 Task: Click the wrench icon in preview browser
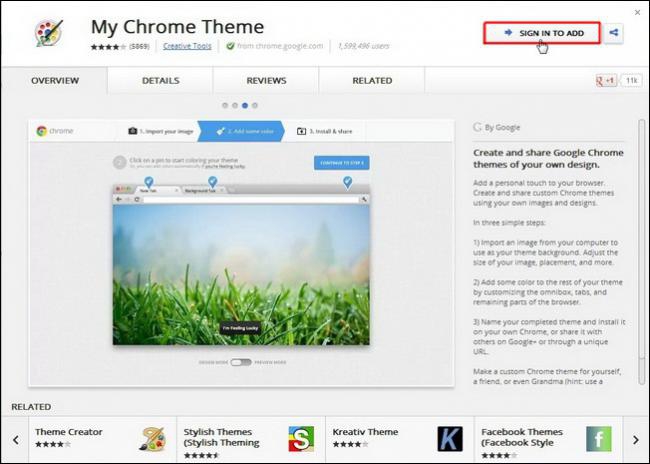(364, 199)
